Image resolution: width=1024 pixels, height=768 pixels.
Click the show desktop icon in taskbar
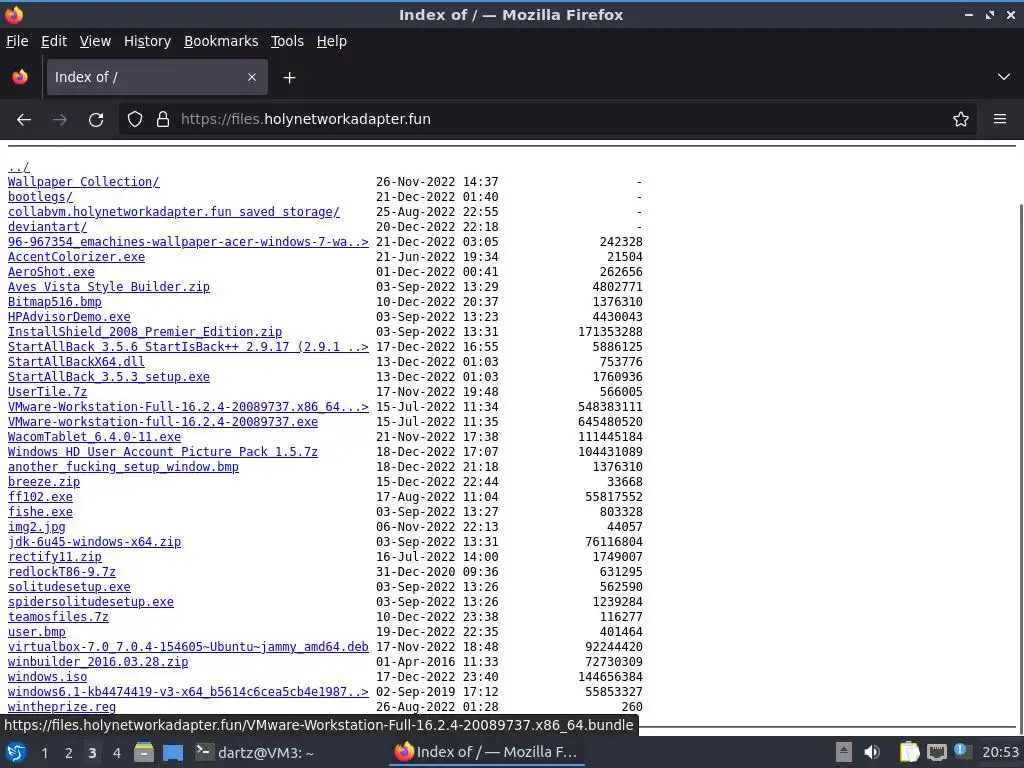(x=173, y=752)
